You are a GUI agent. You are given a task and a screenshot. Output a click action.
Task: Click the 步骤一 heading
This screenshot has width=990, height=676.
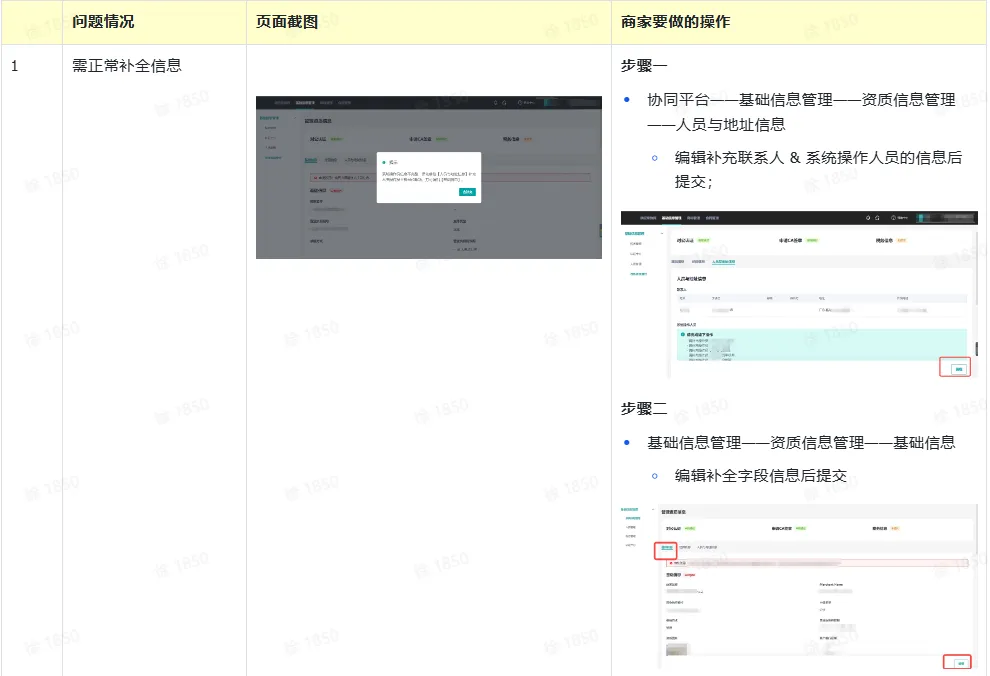(x=643, y=66)
